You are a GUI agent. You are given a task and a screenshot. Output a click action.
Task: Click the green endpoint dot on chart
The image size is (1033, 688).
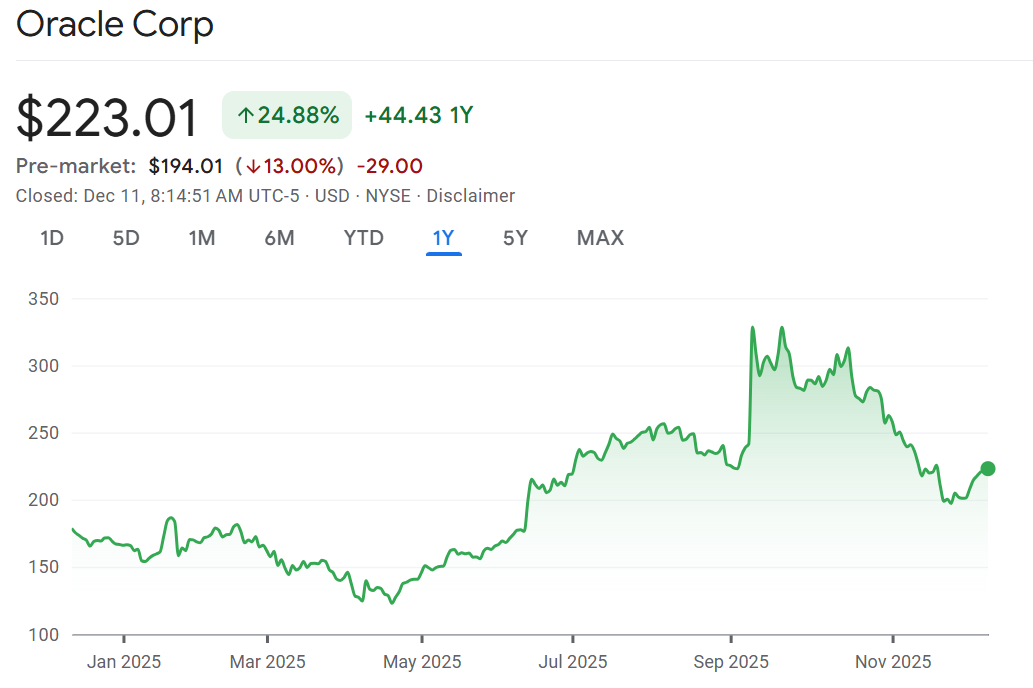point(988,469)
